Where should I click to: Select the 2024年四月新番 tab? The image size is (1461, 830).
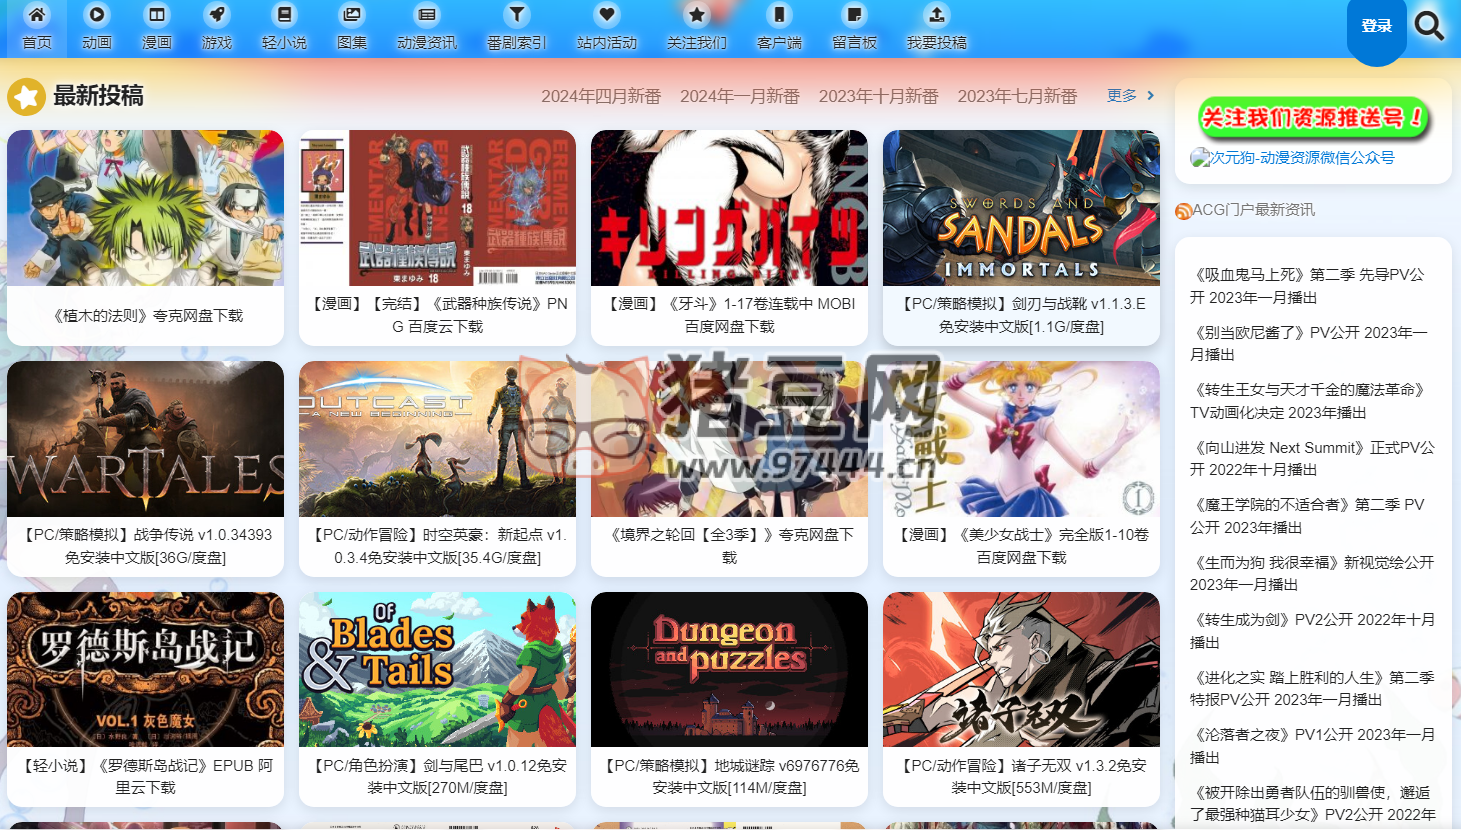(601, 96)
